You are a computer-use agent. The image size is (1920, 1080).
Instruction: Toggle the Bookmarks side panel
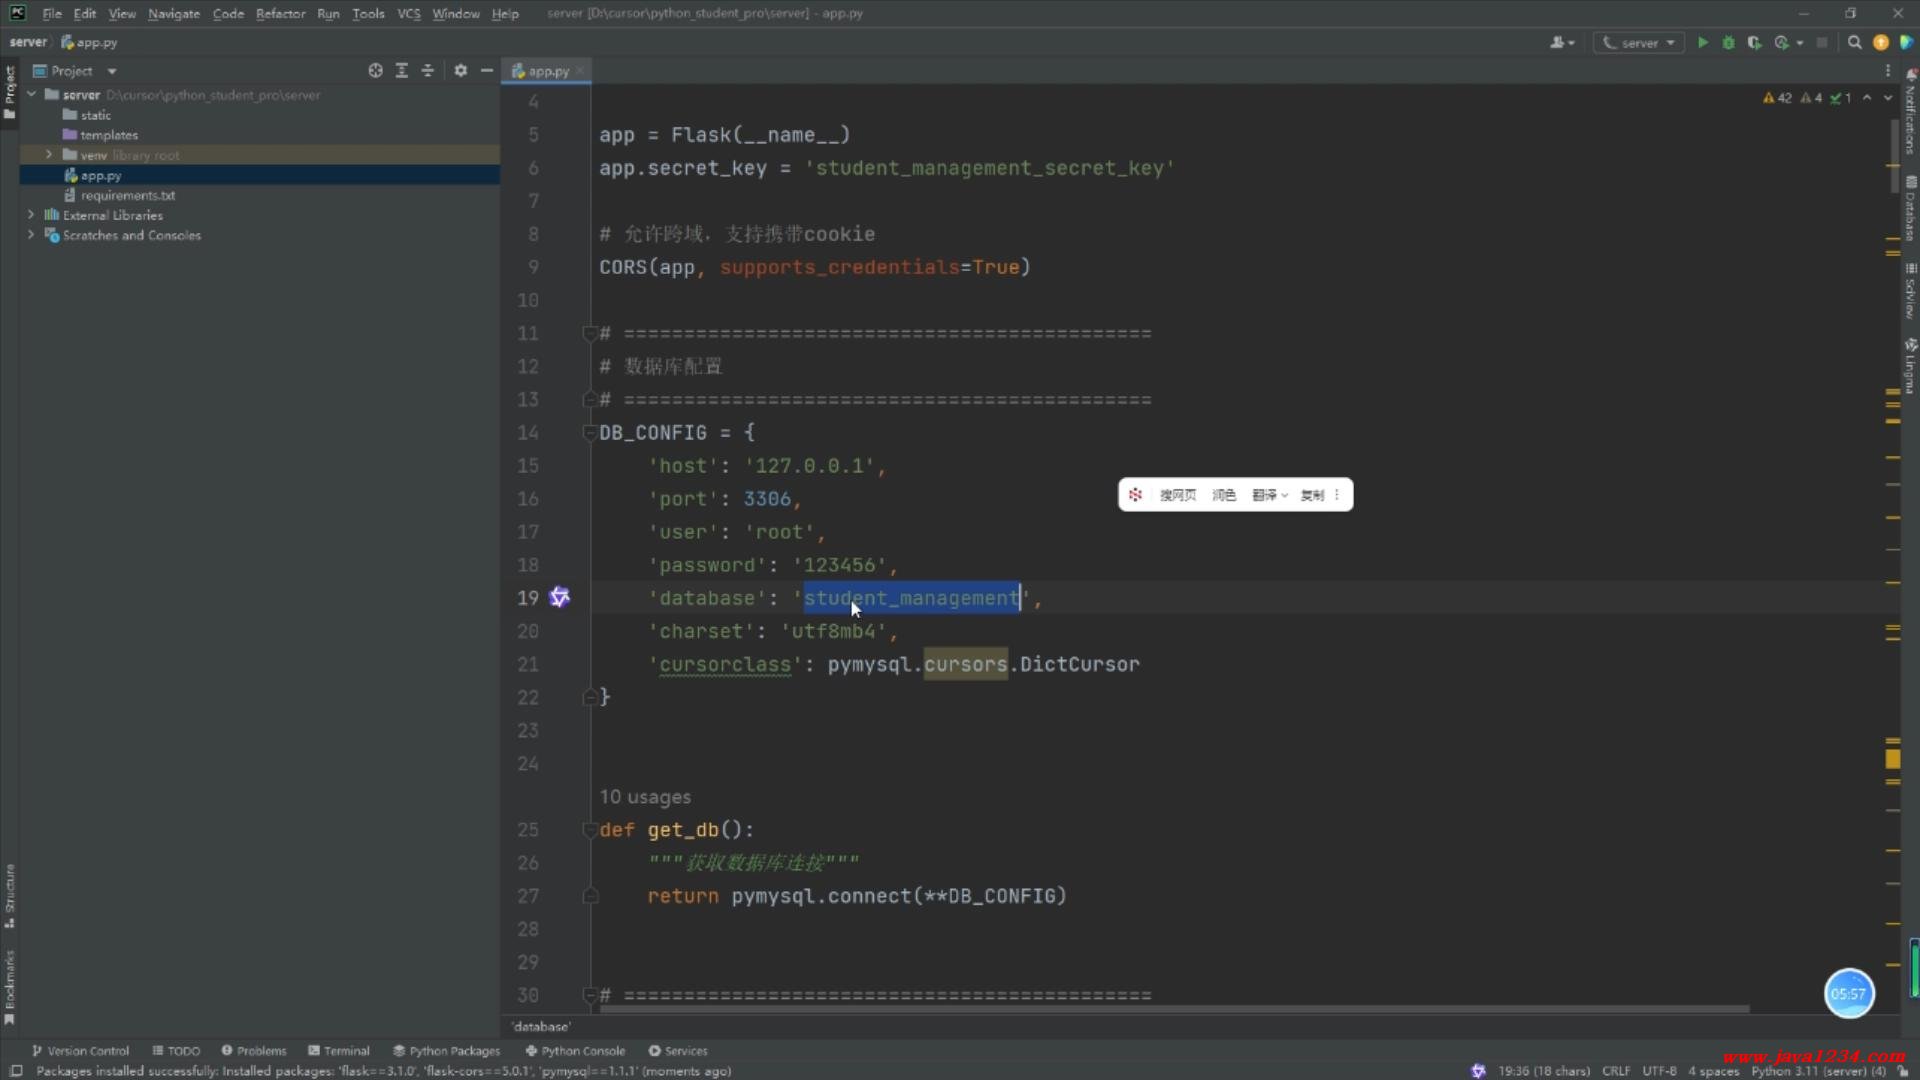[9, 985]
